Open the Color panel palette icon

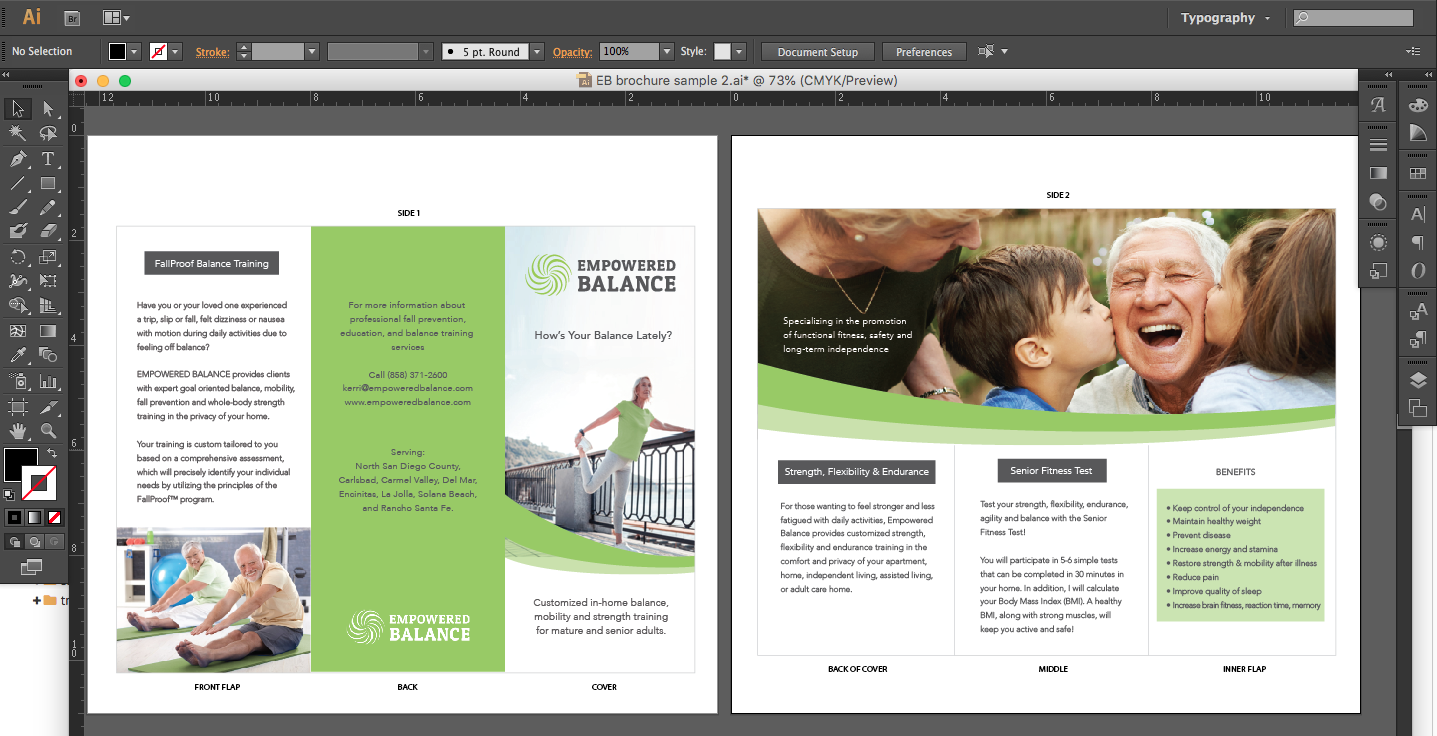pos(1418,105)
